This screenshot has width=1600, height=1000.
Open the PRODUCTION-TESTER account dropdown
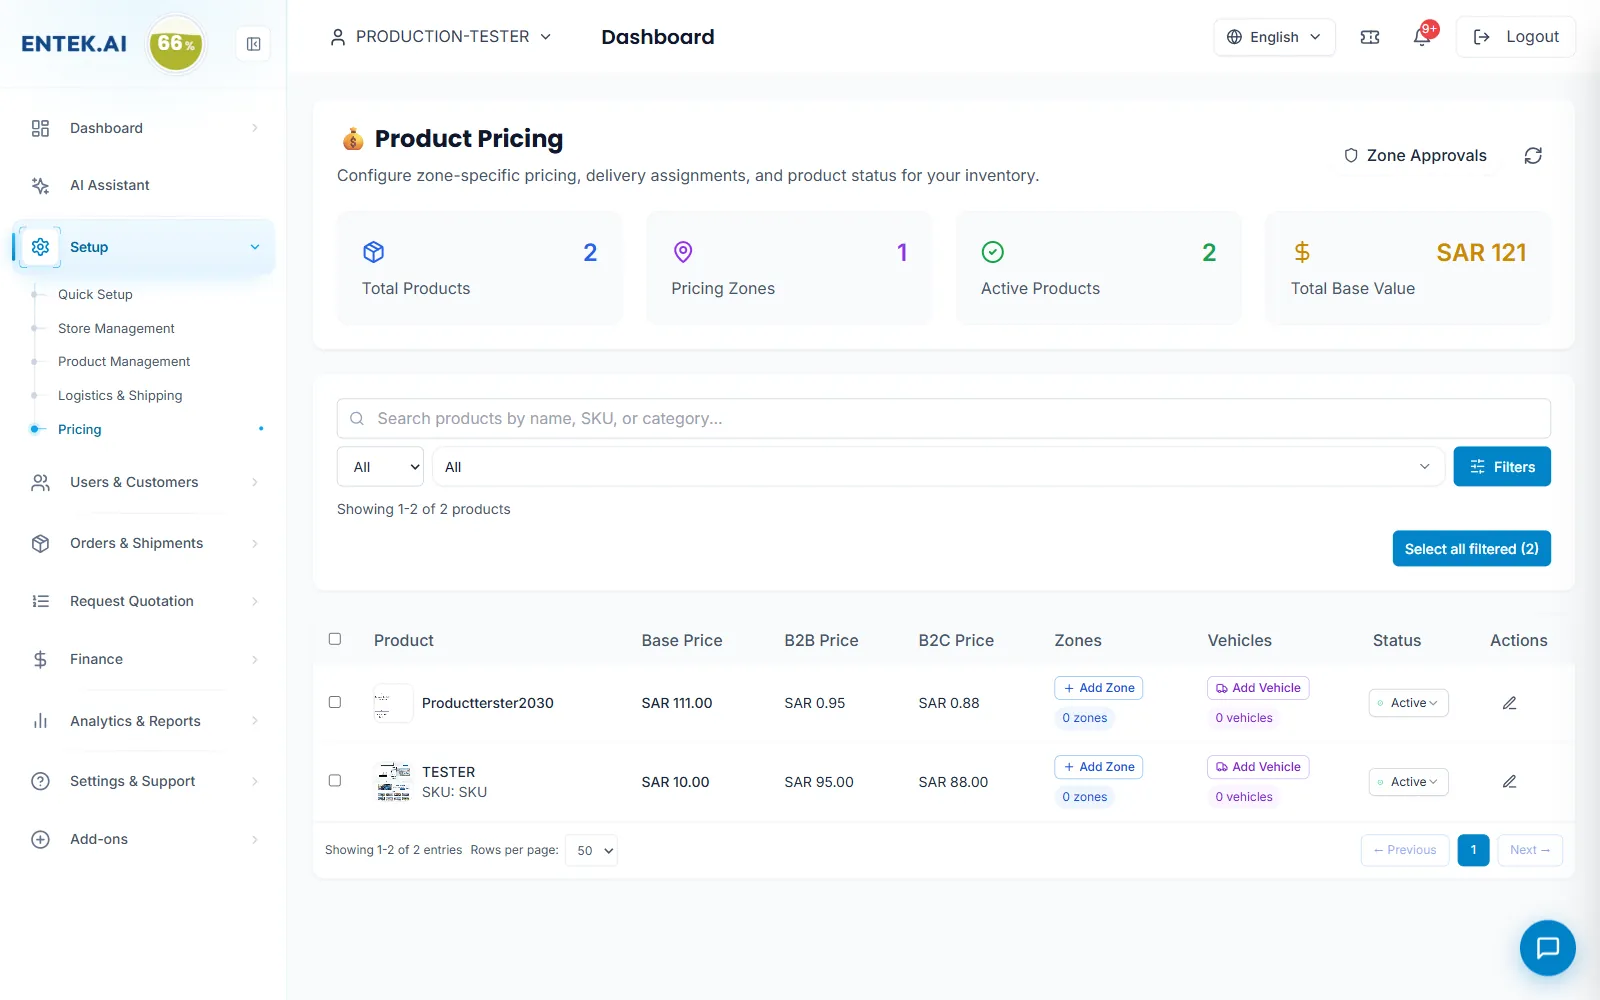[441, 37]
